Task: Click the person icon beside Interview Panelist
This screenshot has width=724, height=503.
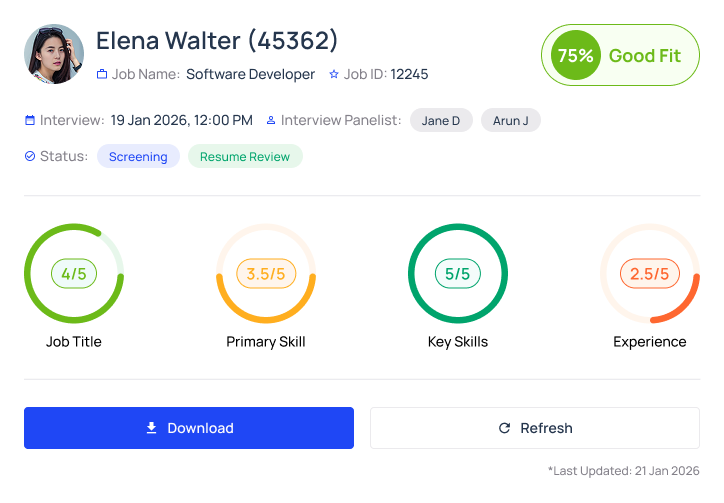Action: click(271, 121)
